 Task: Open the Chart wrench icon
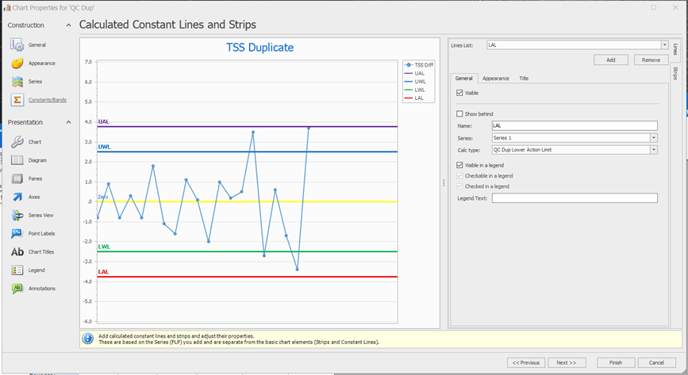[17, 142]
